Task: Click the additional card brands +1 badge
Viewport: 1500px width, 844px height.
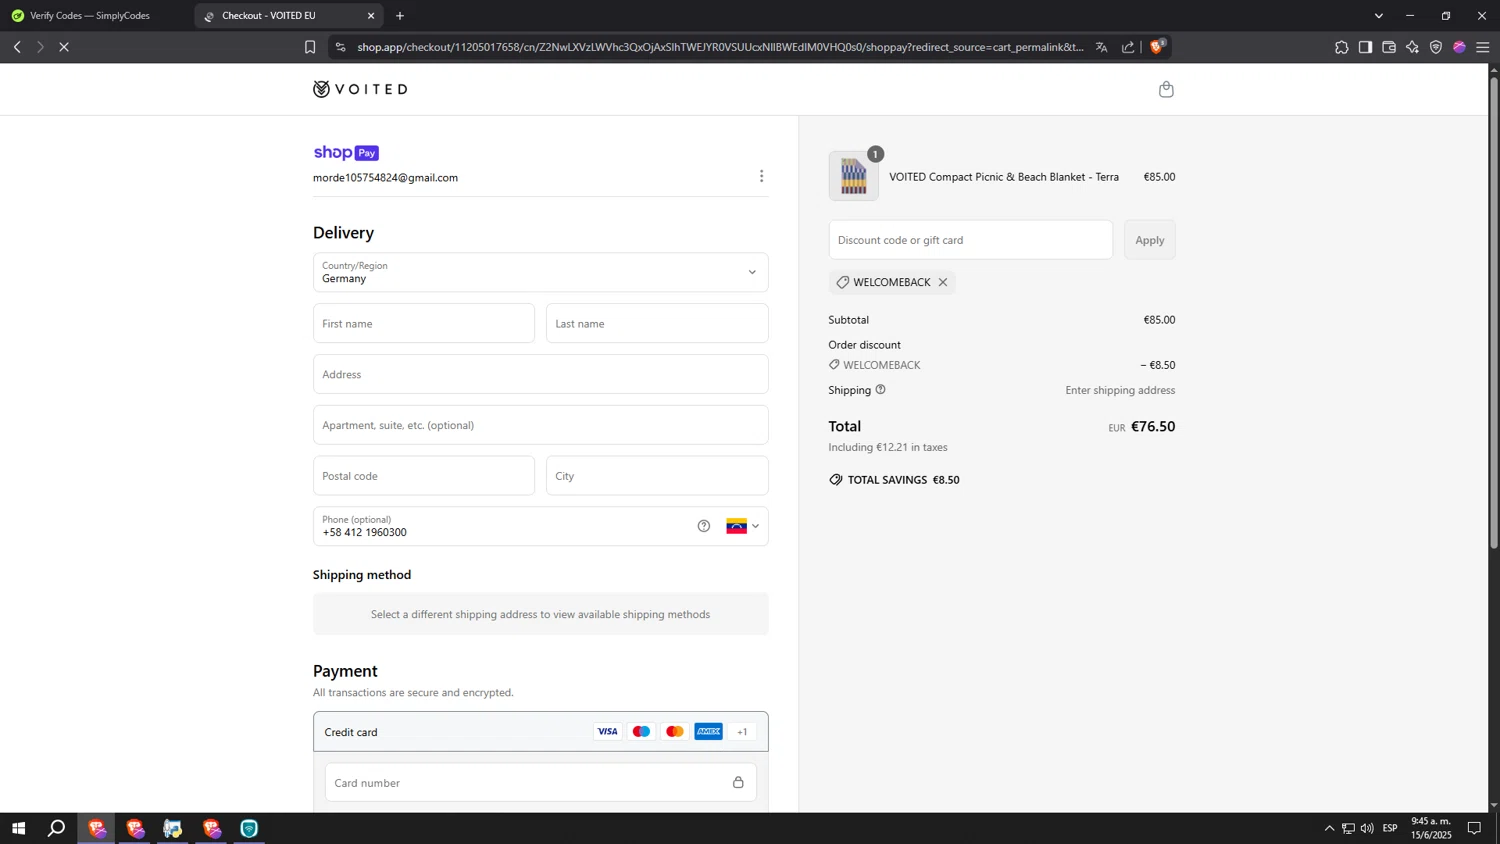Action: [742, 732]
